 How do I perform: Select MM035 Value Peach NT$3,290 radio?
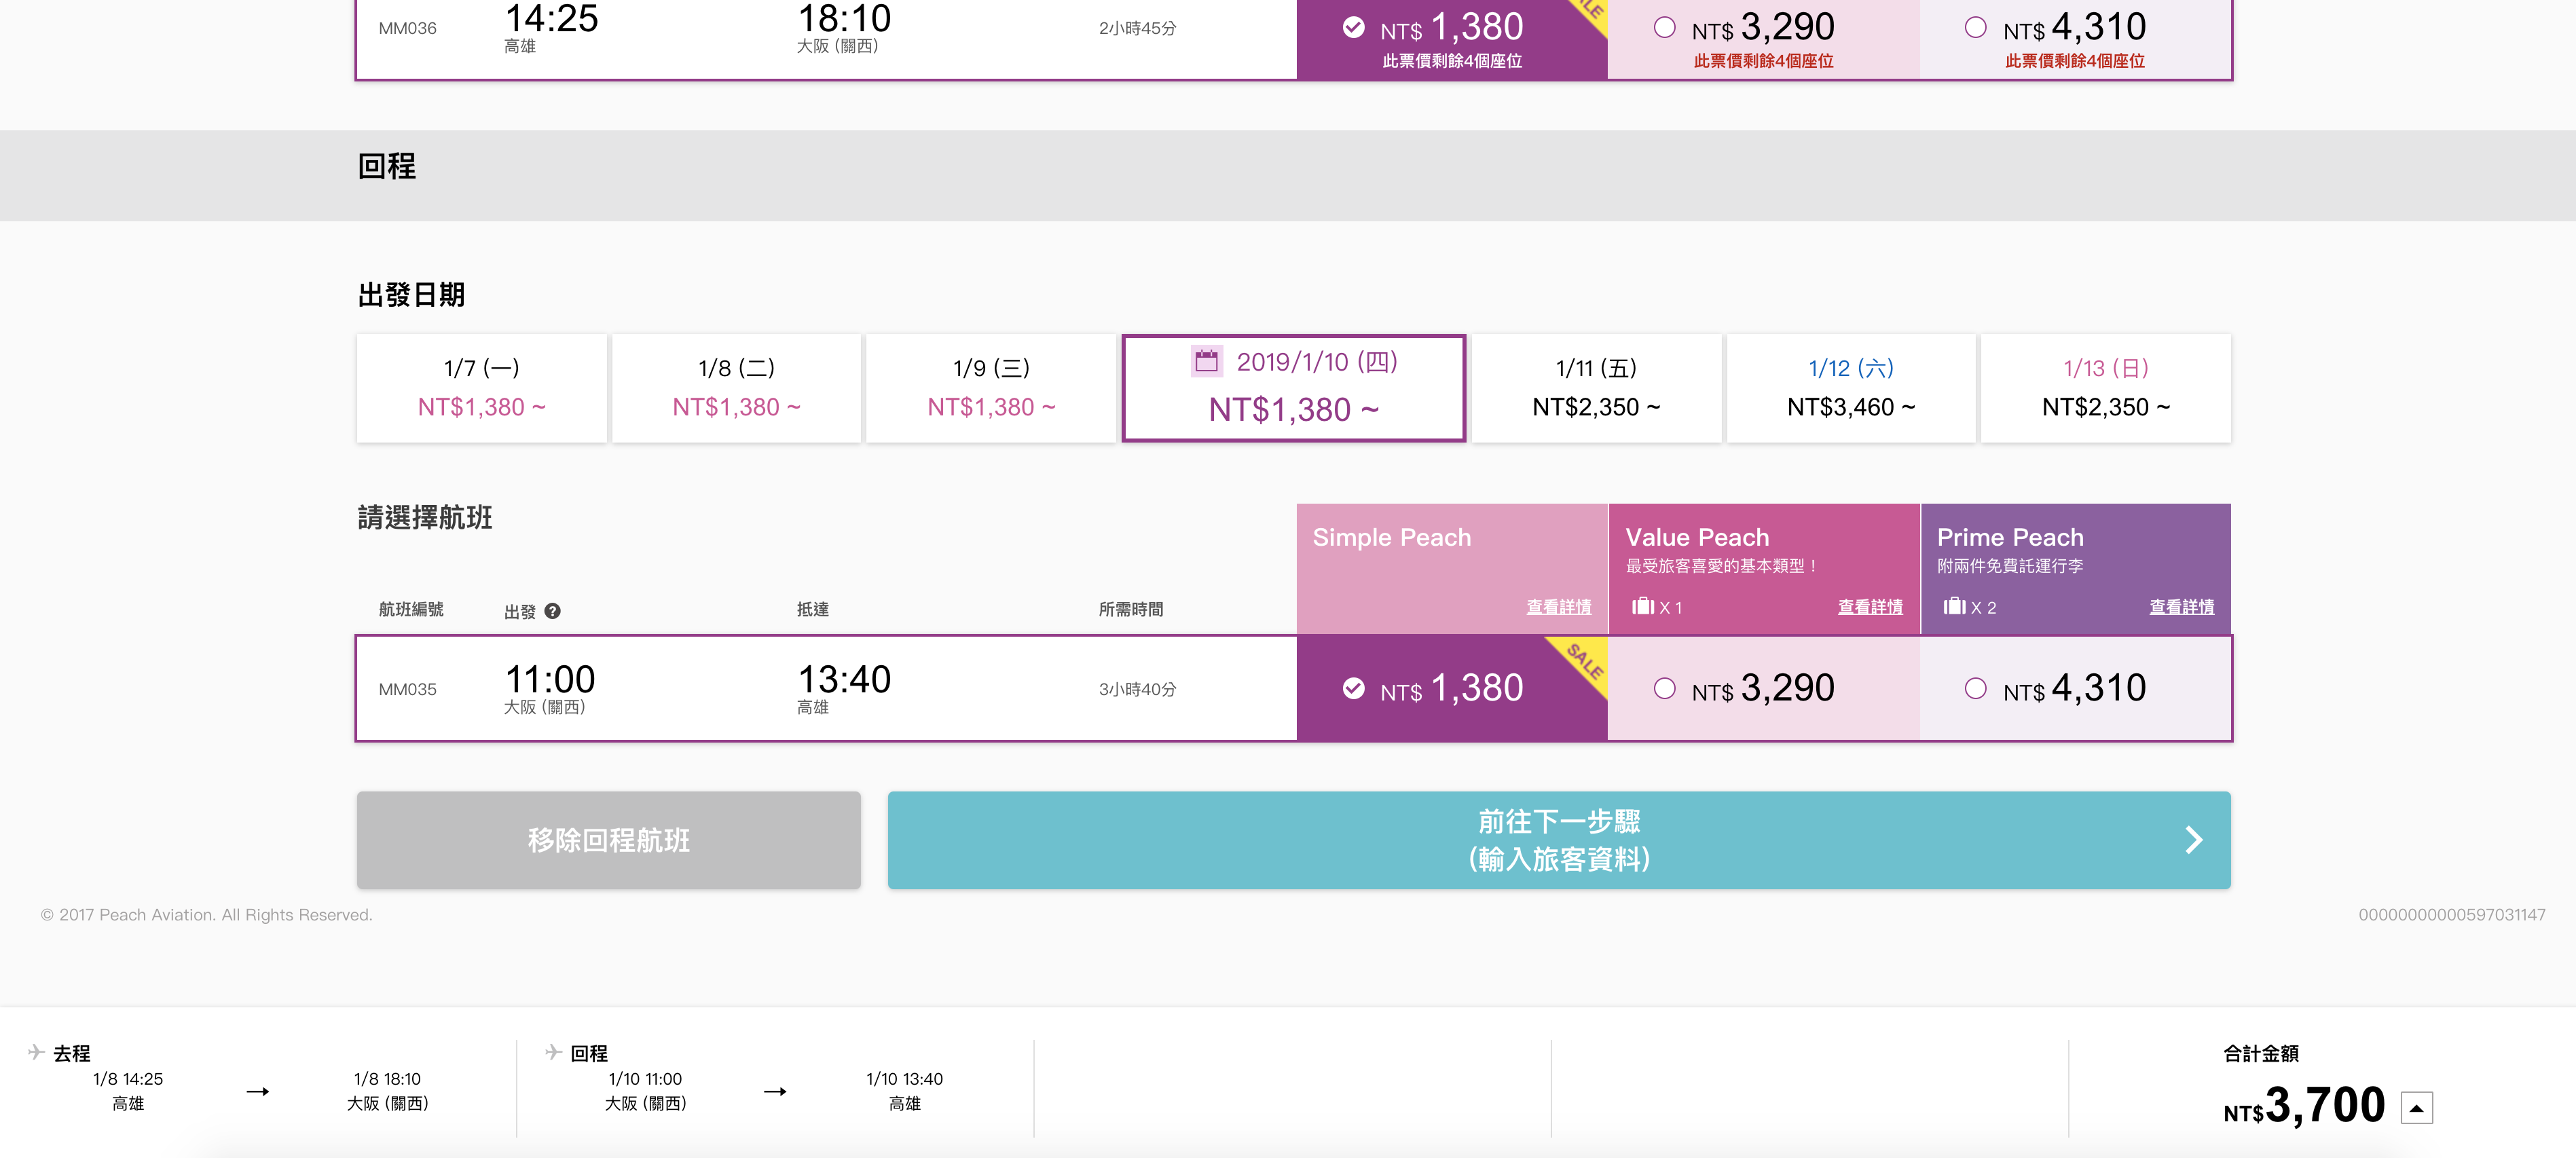pos(1664,688)
